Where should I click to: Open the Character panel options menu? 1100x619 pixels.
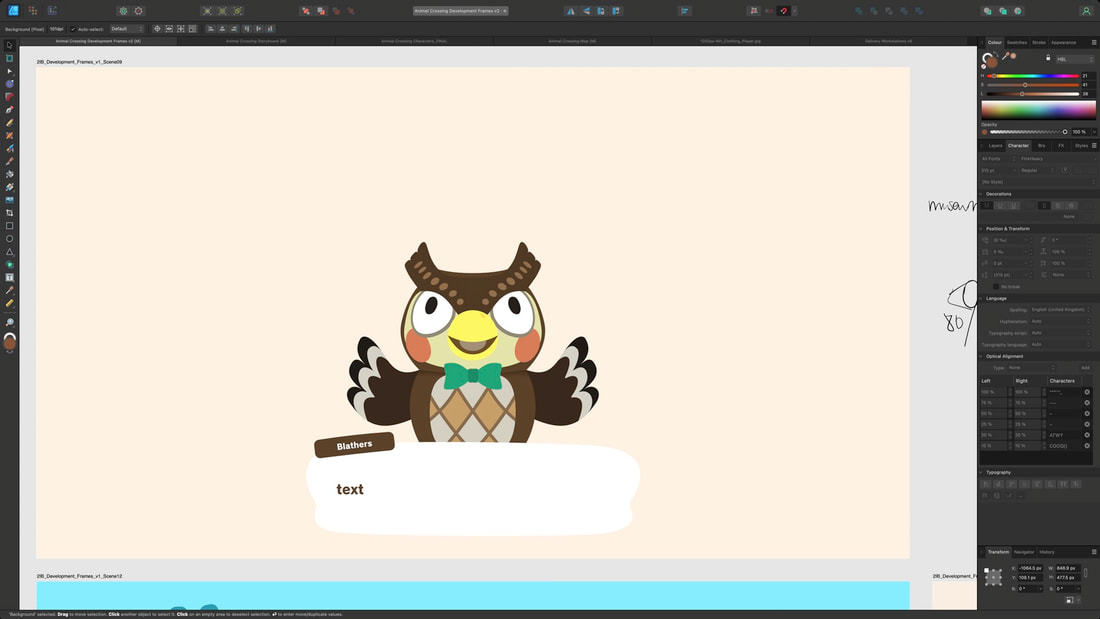click(x=1094, y=145)
